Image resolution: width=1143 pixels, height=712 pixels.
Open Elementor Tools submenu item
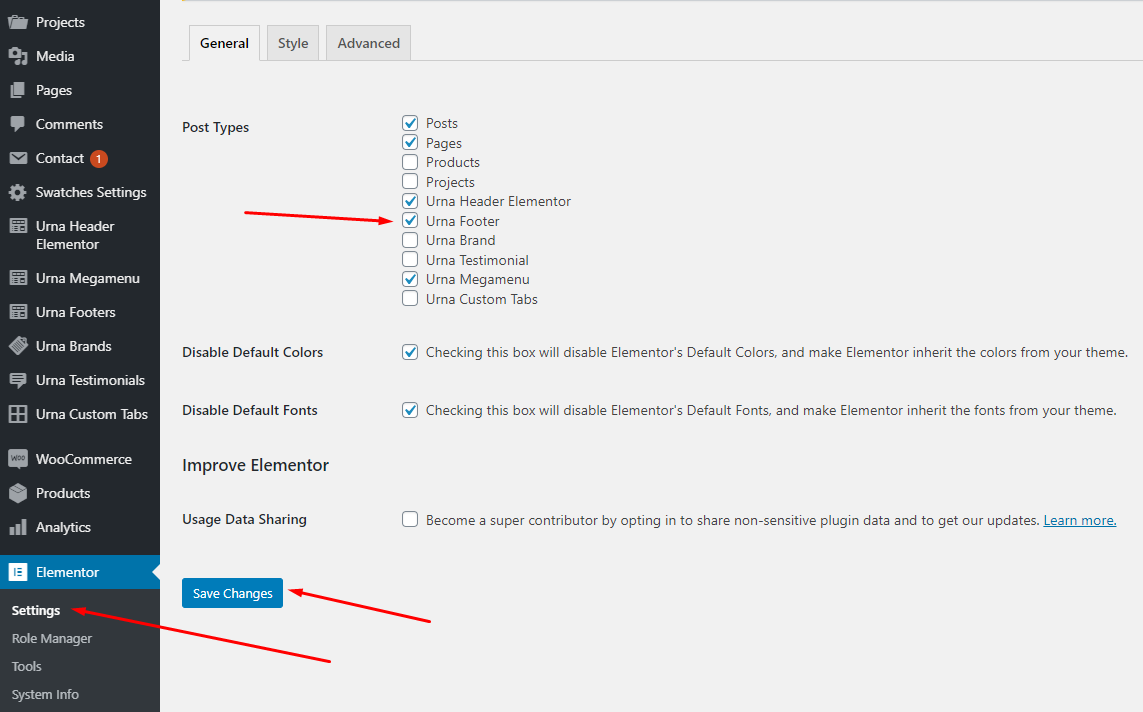(26, 666)
